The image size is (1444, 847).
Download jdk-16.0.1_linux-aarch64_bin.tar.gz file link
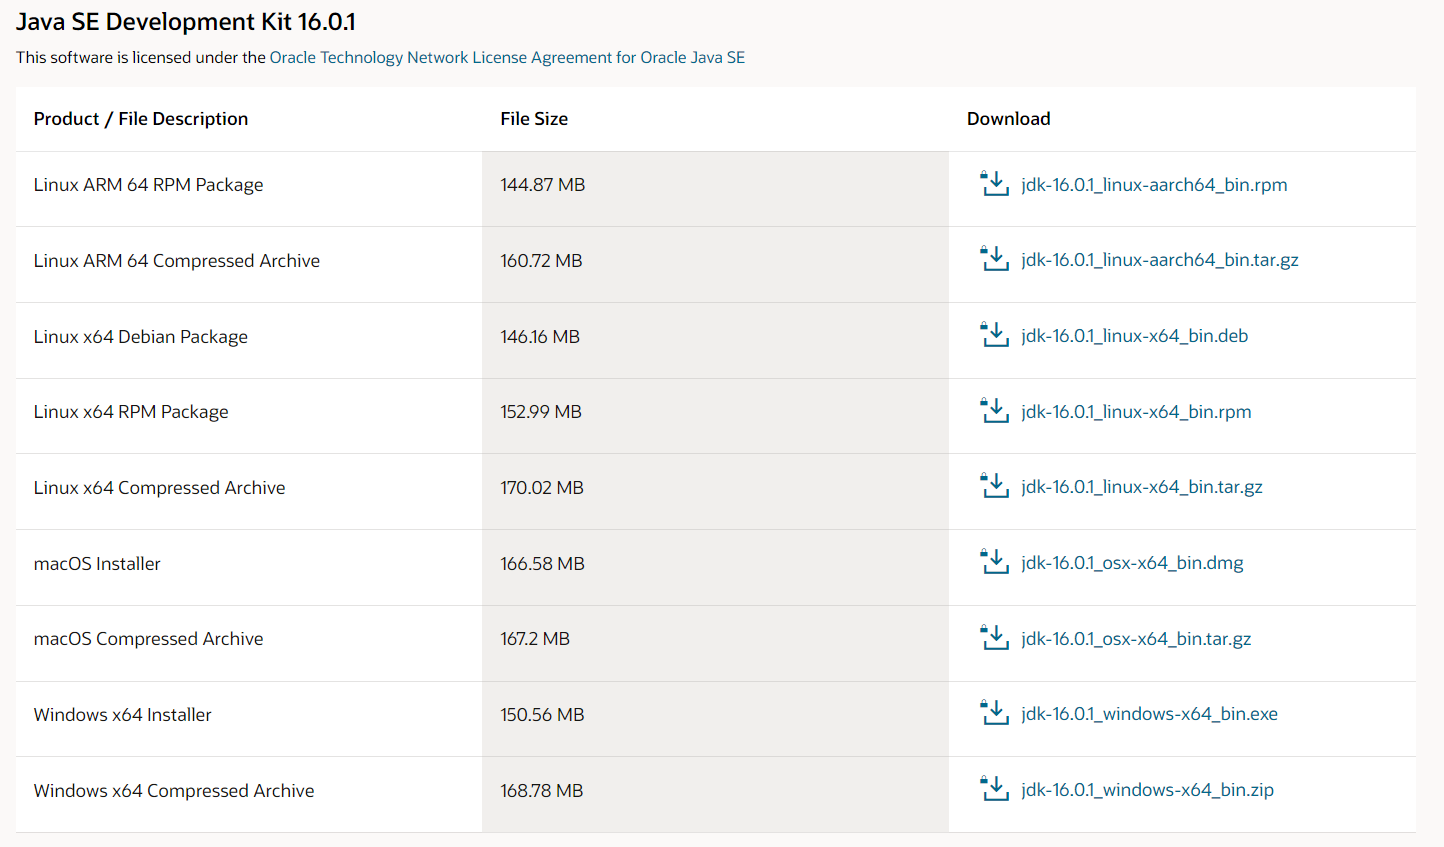tap(1160, 260)
